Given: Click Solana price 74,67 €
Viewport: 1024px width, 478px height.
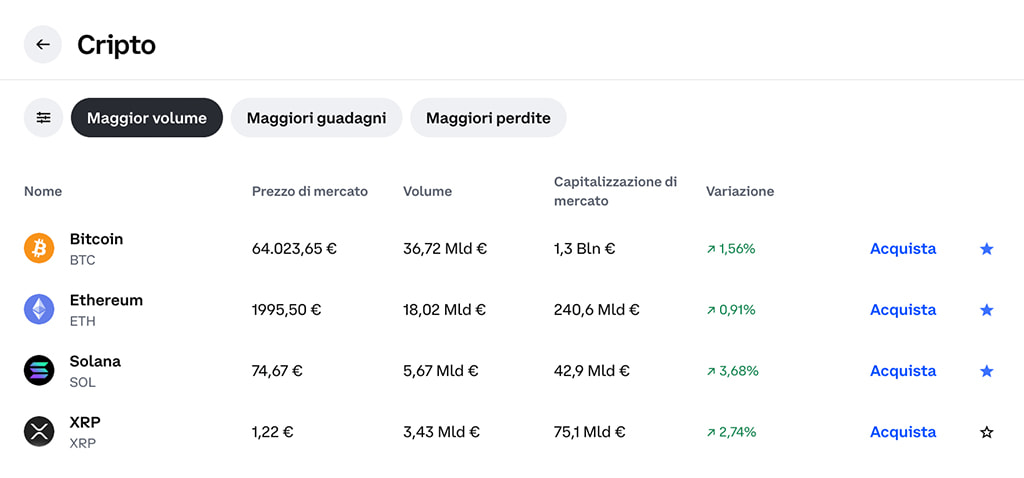Looking at the screenshot, I should [x=277, y=371].
